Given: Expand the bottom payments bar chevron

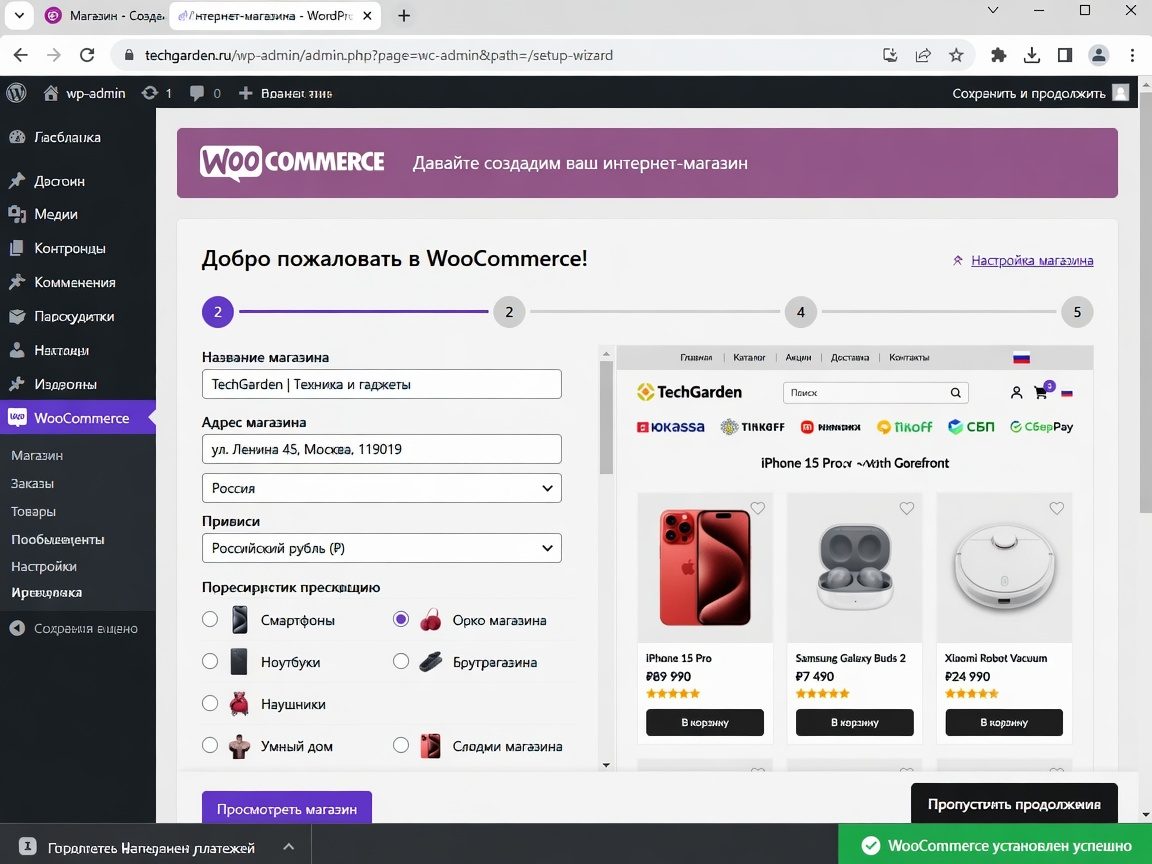Looking at the screenshot, I should coord(289,846).
